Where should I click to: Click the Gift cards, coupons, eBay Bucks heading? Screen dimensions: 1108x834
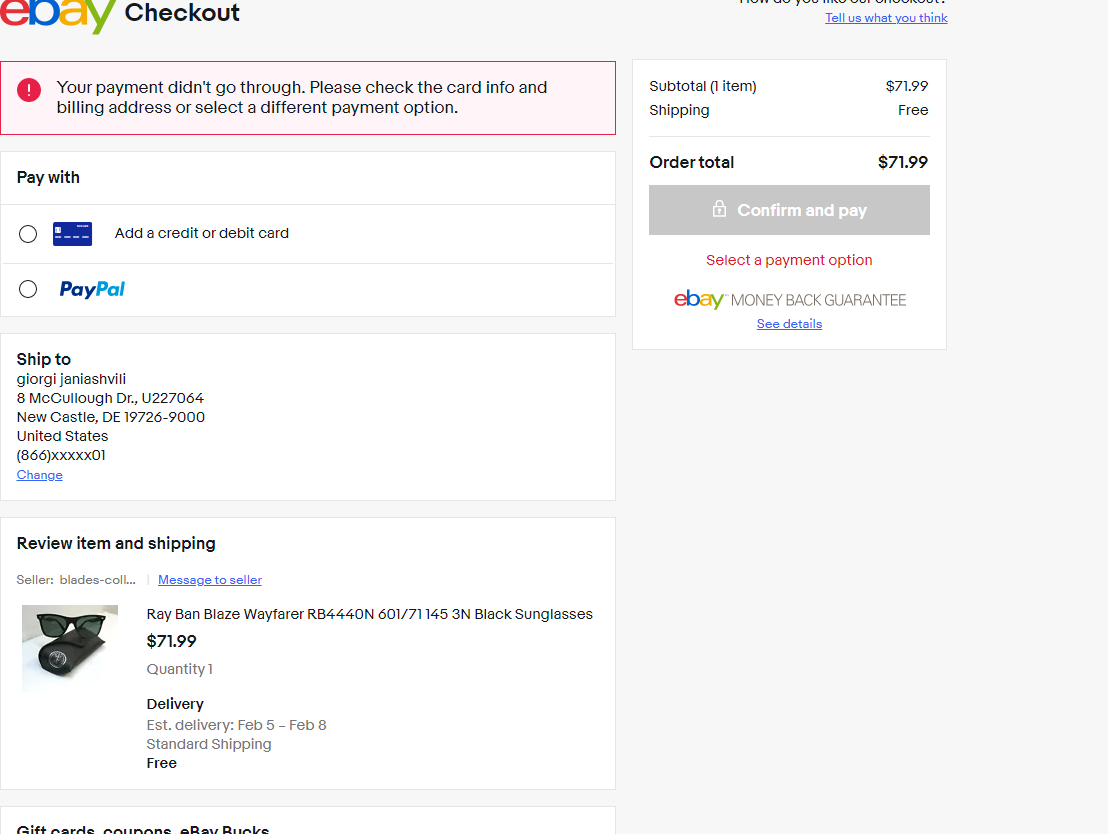[143, 828]
